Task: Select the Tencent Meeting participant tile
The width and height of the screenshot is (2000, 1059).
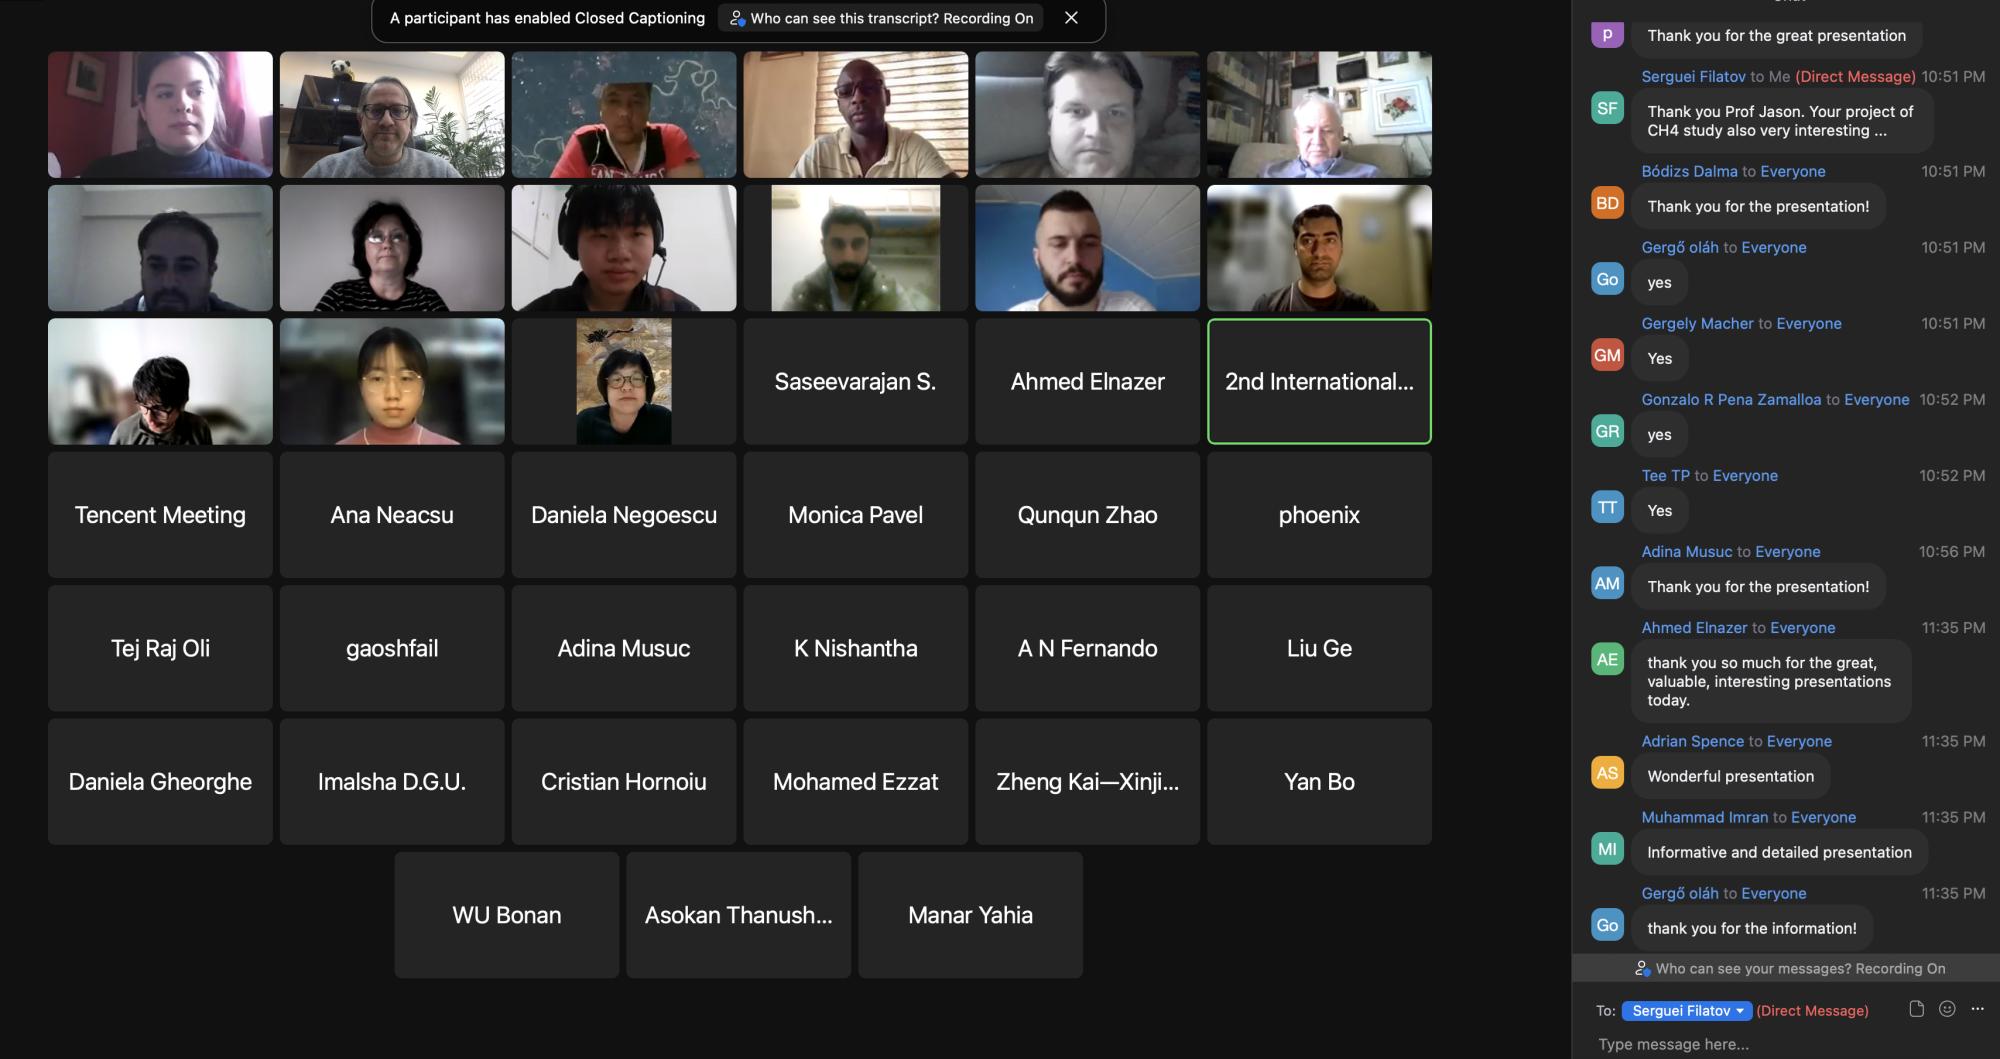Action: [160, 515]
